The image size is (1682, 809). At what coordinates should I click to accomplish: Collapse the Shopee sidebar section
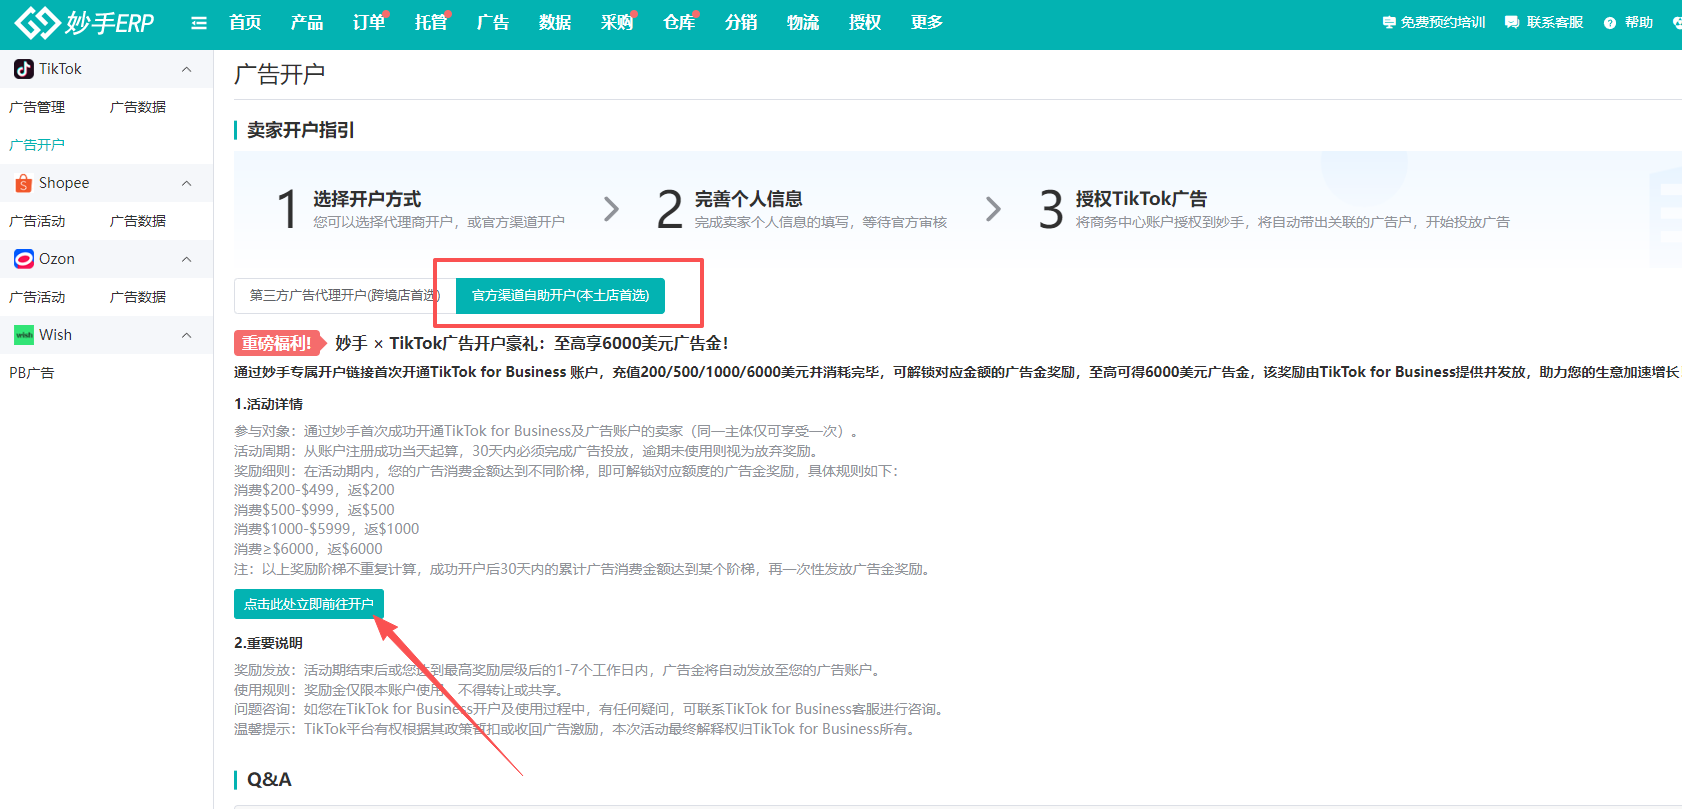(x=186, y=183)
